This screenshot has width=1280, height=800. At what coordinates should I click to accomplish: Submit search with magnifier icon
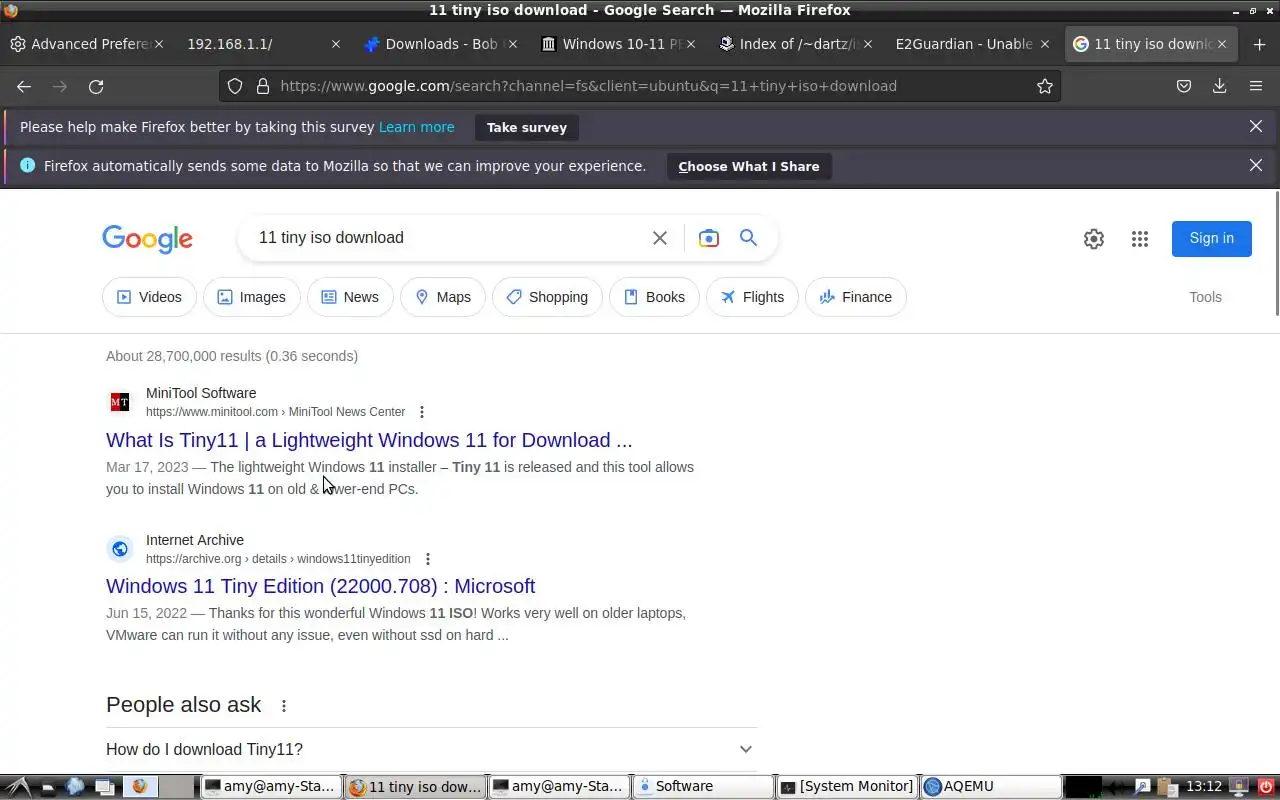point(748,238)
